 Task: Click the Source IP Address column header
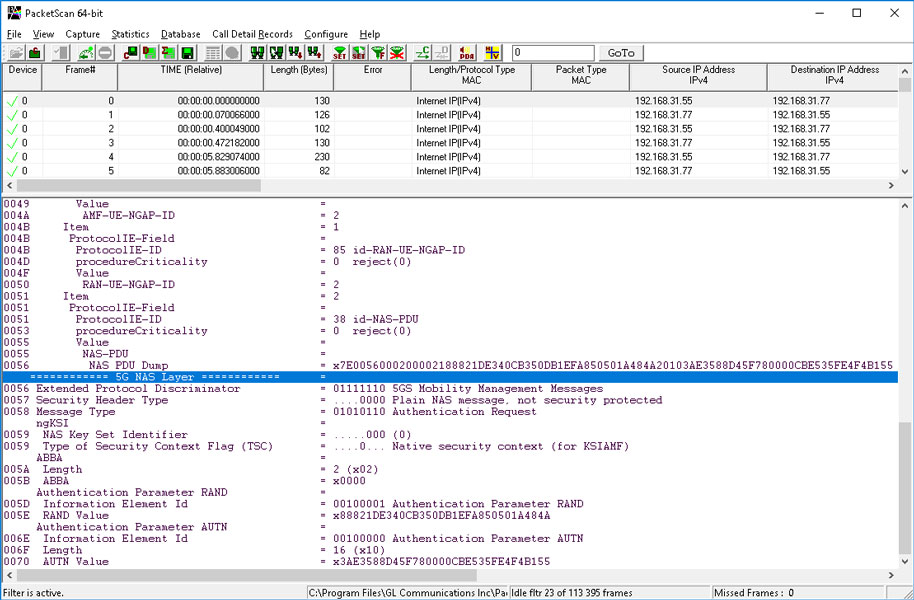tap(698, 77)
